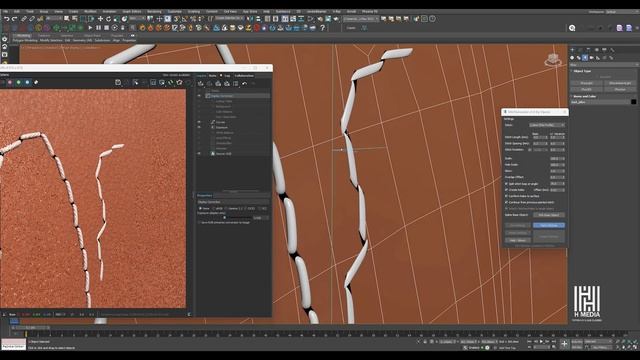
Task: Open the Rendering menu
Action: (154, 12)
